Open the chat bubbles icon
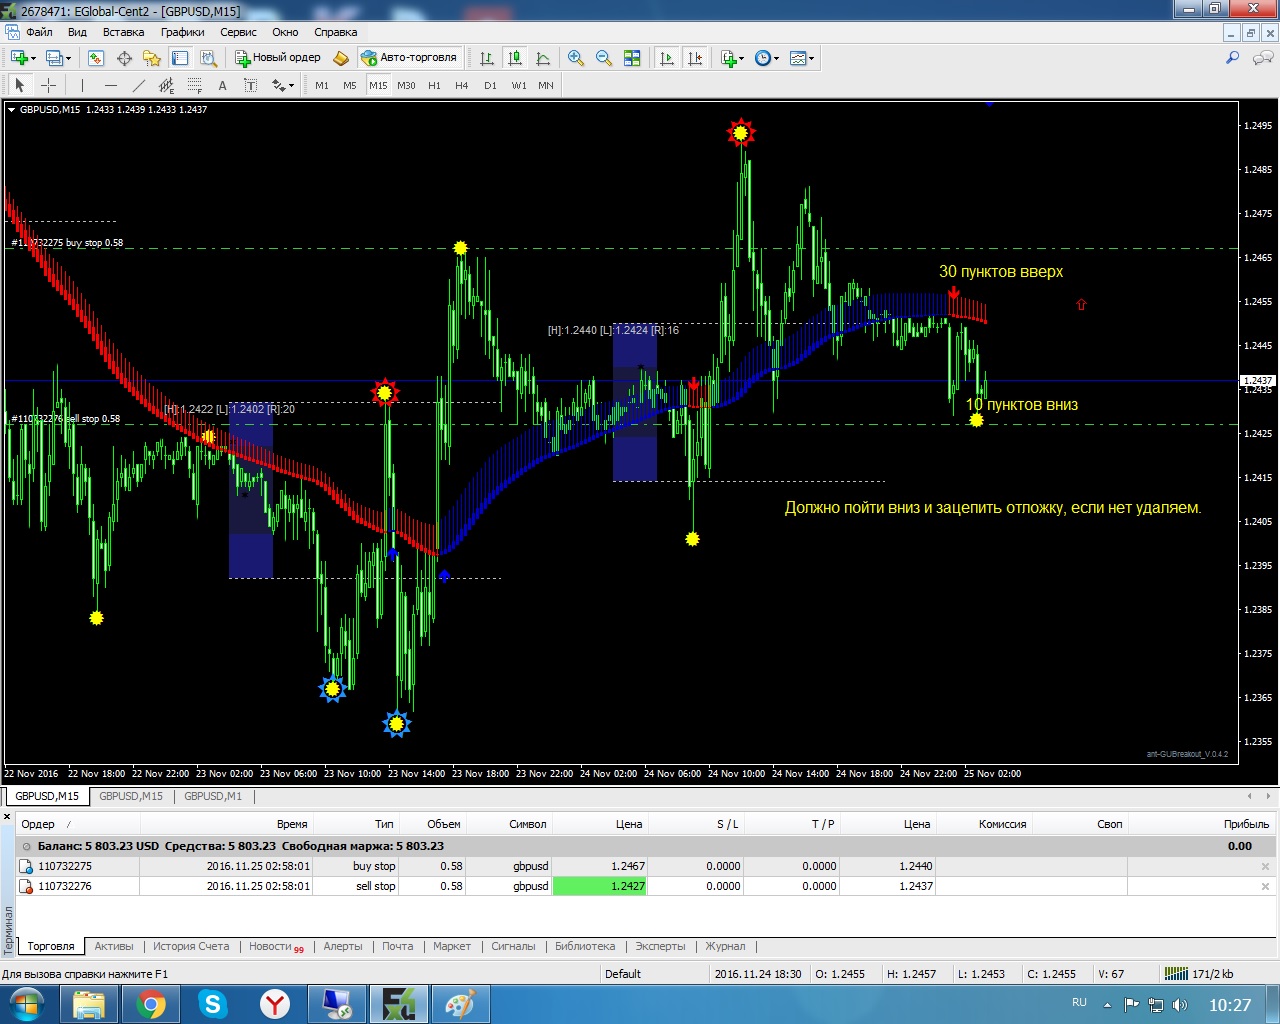The image size is (1280, 1024). tap(1262, 58)
